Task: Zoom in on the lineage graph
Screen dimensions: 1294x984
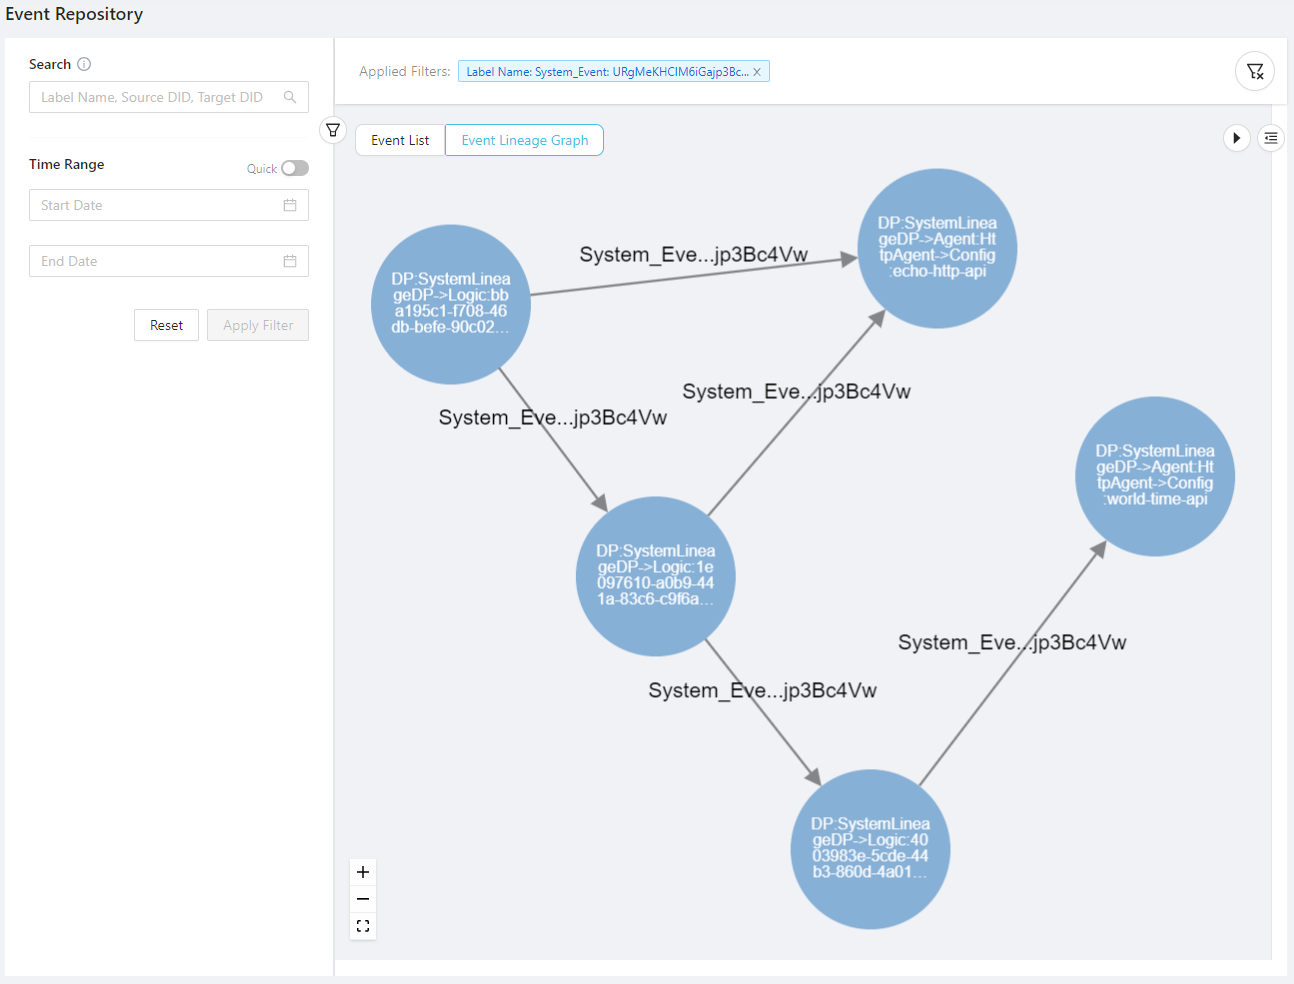Action: pos(363,872)
